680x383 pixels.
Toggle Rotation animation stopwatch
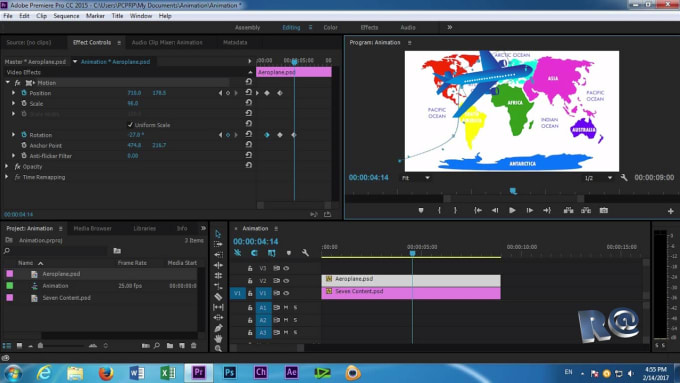click(x=24, y=135)
